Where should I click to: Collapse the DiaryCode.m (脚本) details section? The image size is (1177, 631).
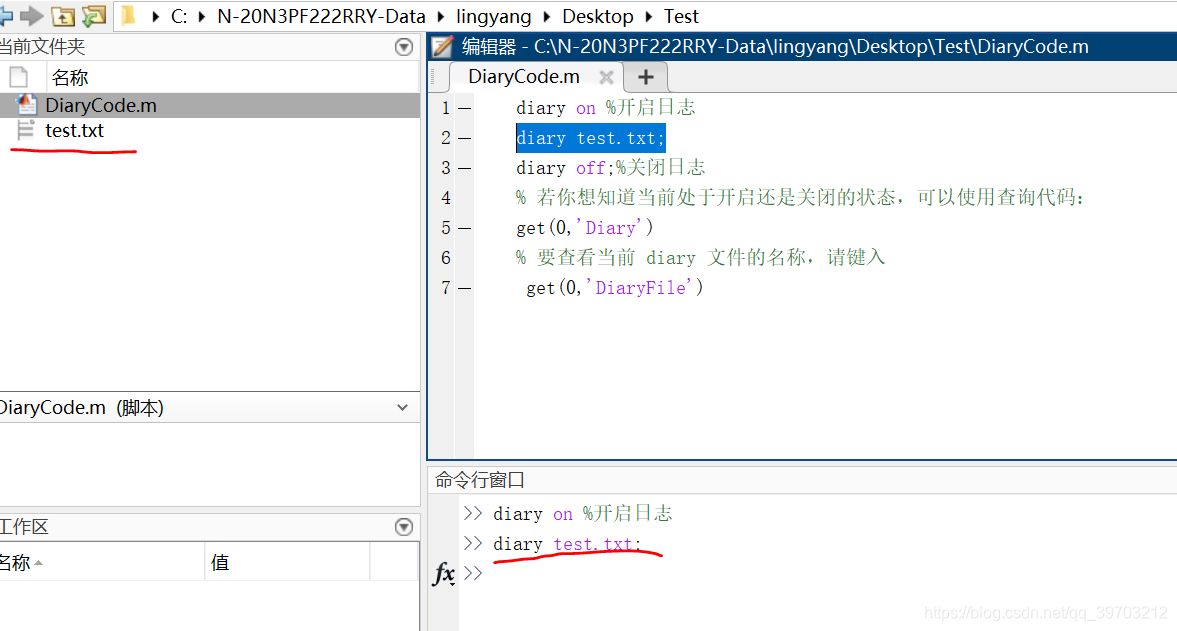403,407
